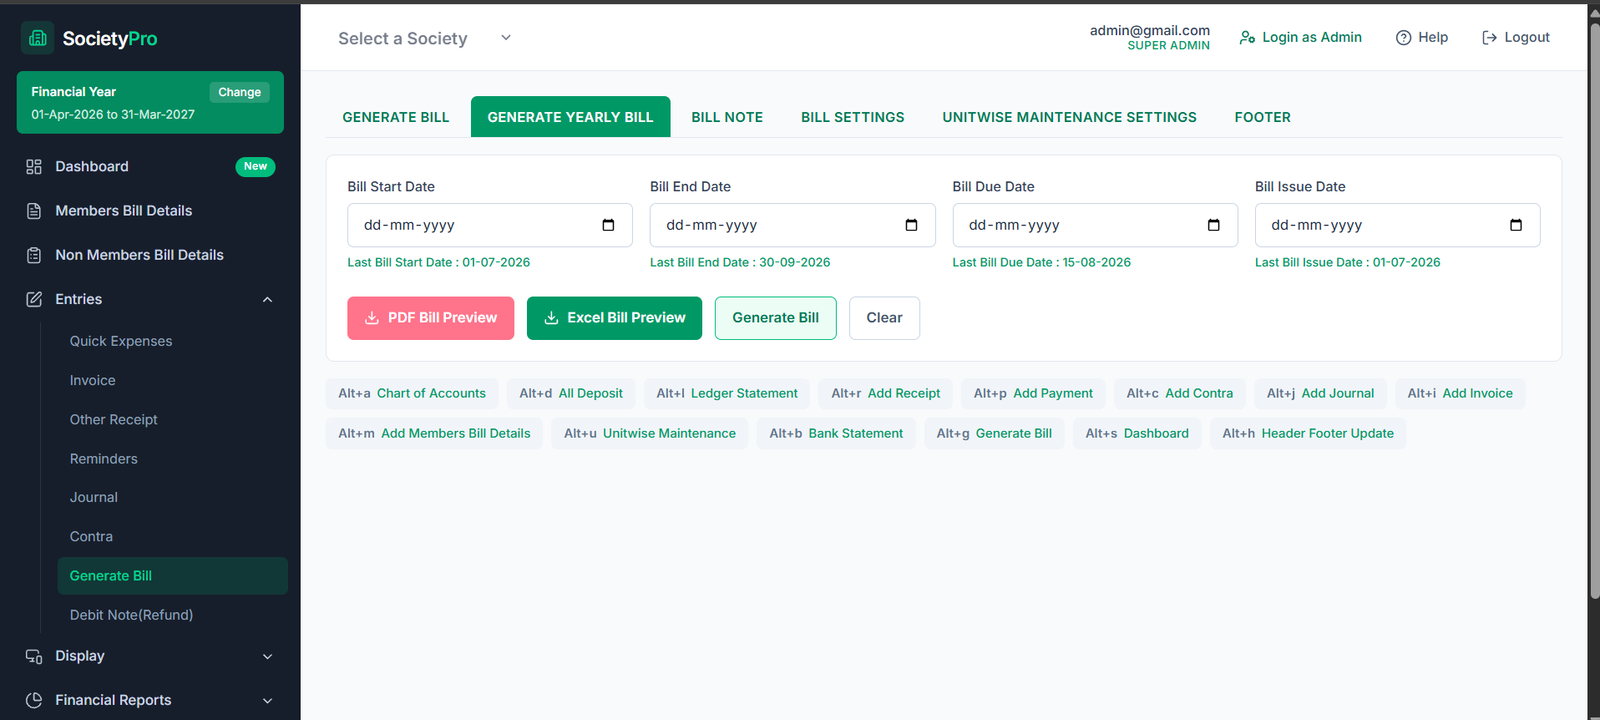Image resolution: width=1600 pixels, height=720 pixels.
Task: Click the Display monitor icon in sidebar
Action: pos(34,656)
